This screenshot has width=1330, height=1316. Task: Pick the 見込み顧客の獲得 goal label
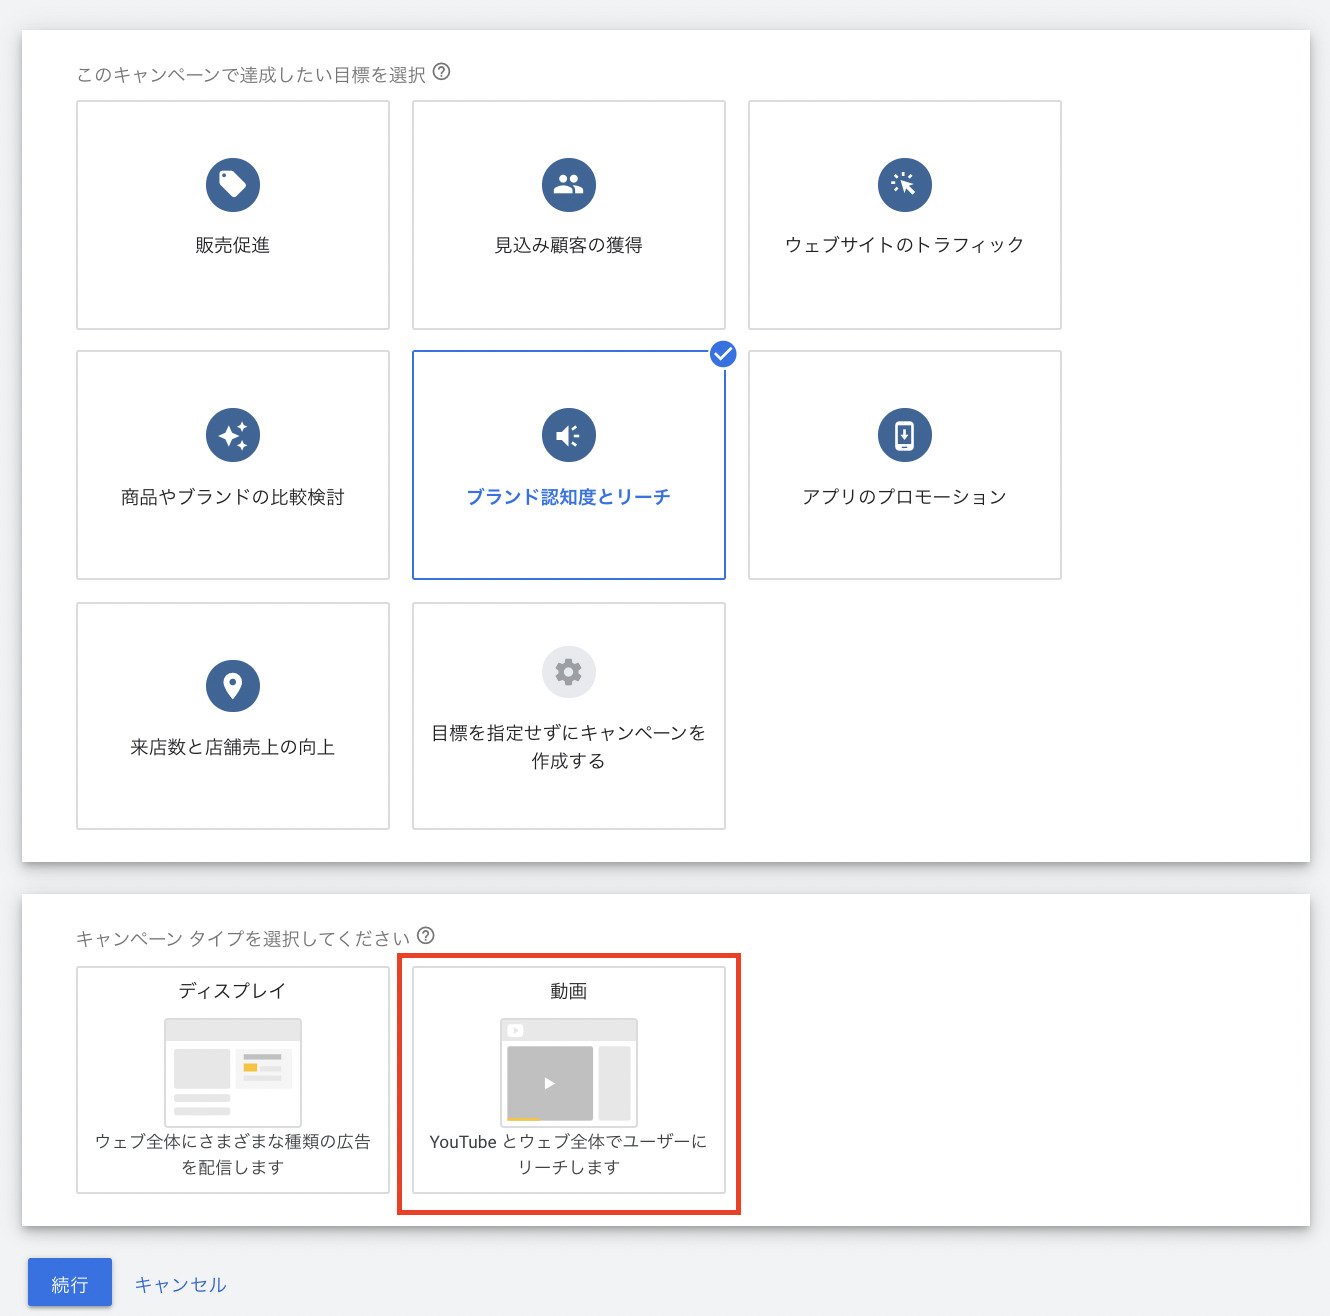click(x=569, y=245)
